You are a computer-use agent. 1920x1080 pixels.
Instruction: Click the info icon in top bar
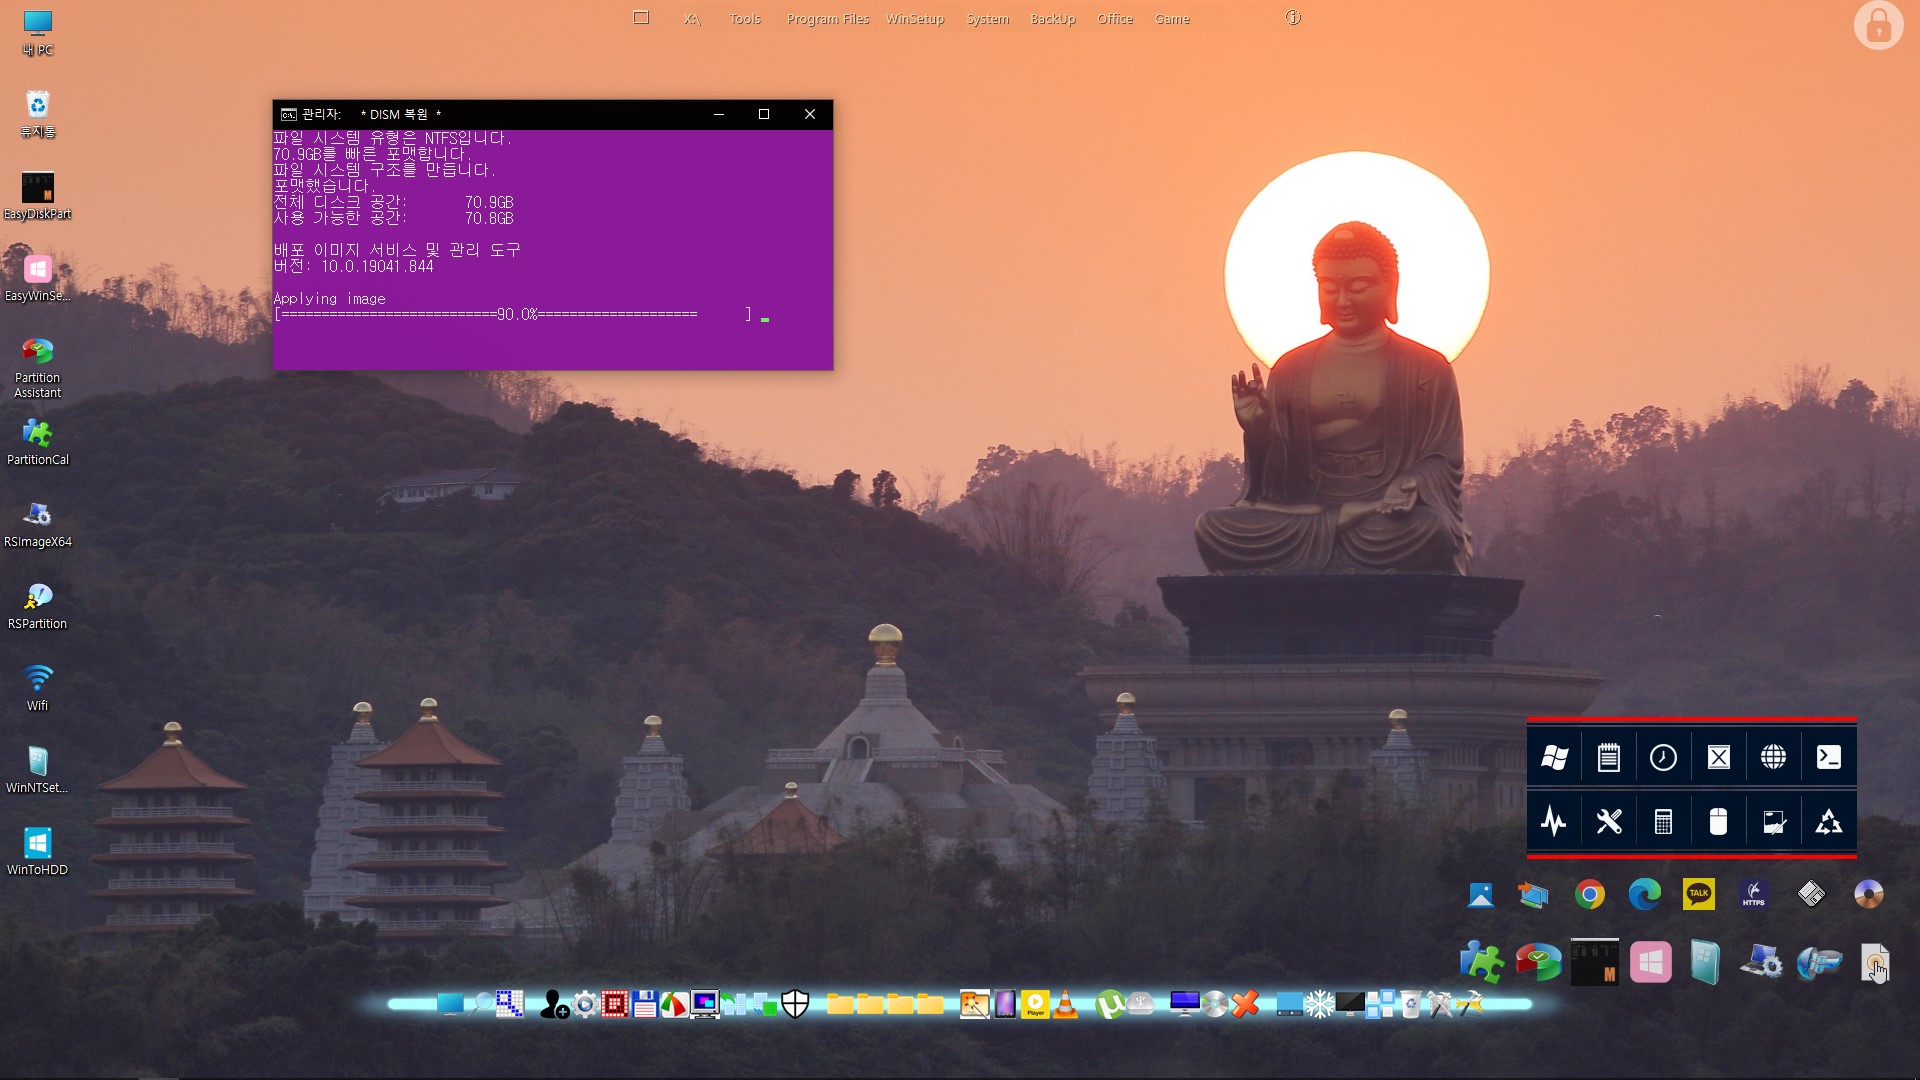pos(1293,17)
